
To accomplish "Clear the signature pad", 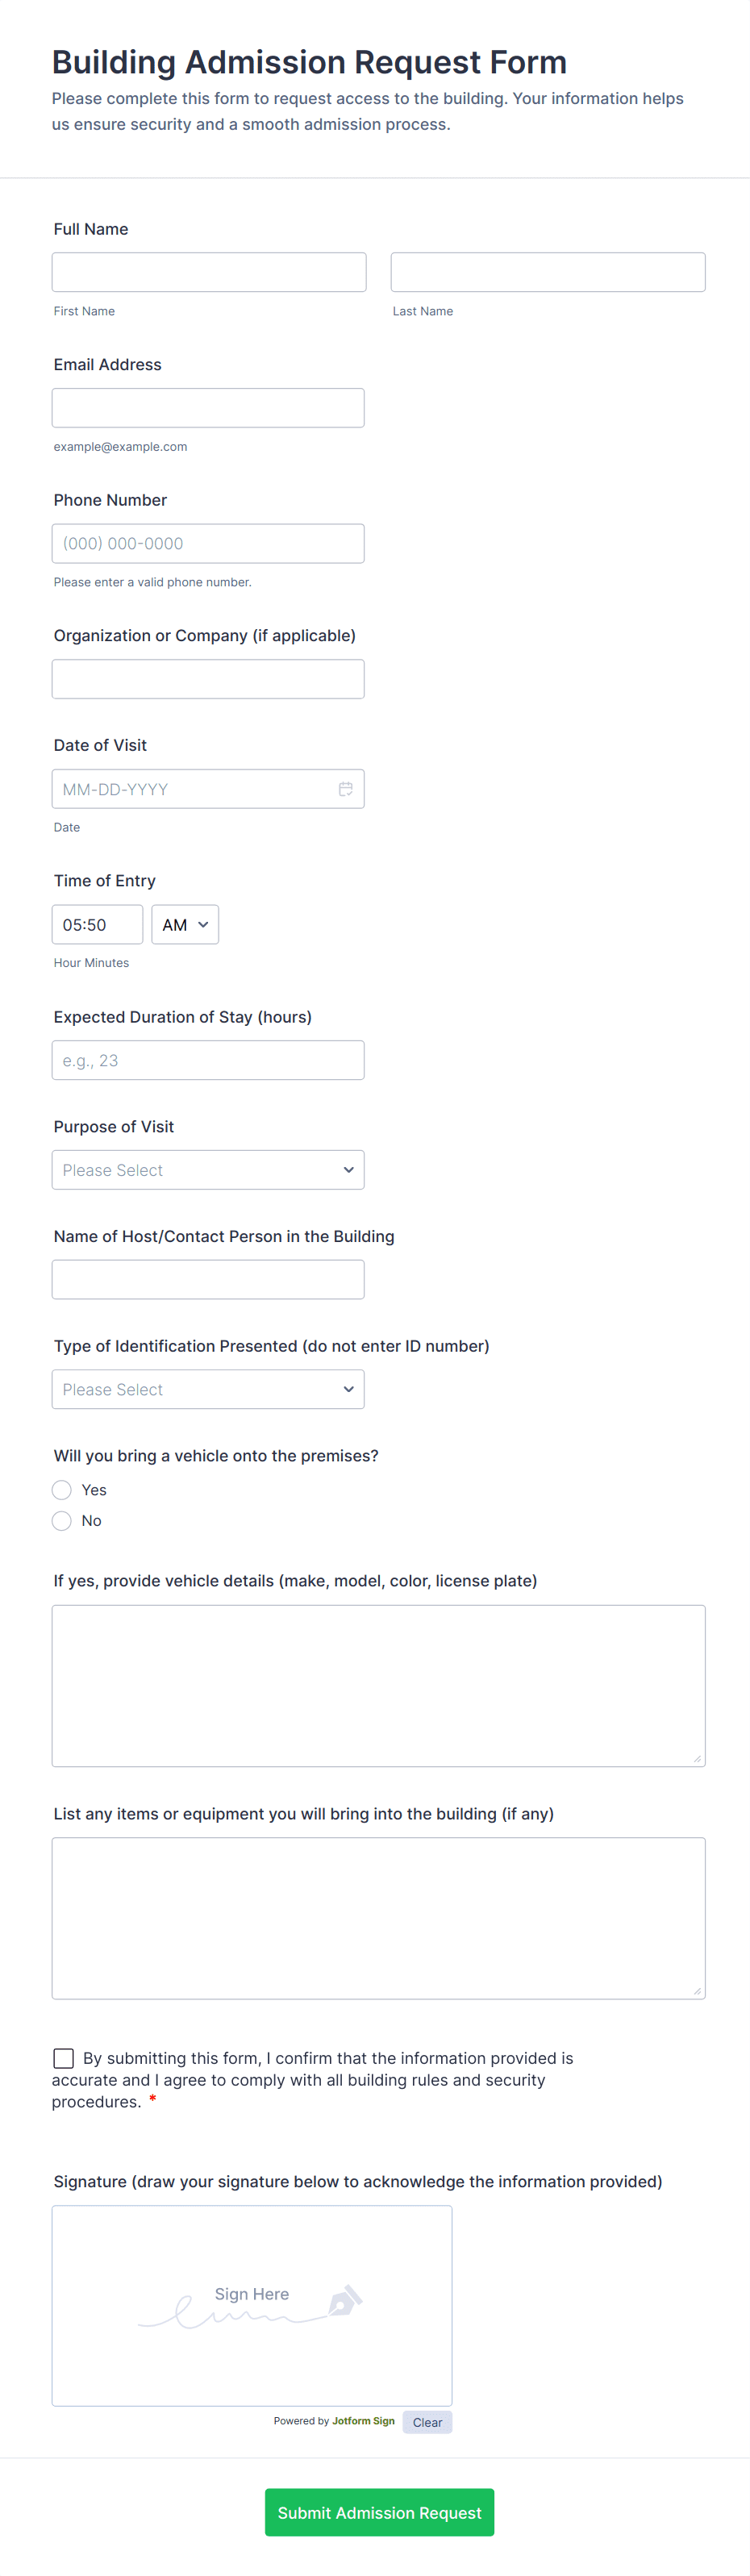I will click(x=427, y=2422).
